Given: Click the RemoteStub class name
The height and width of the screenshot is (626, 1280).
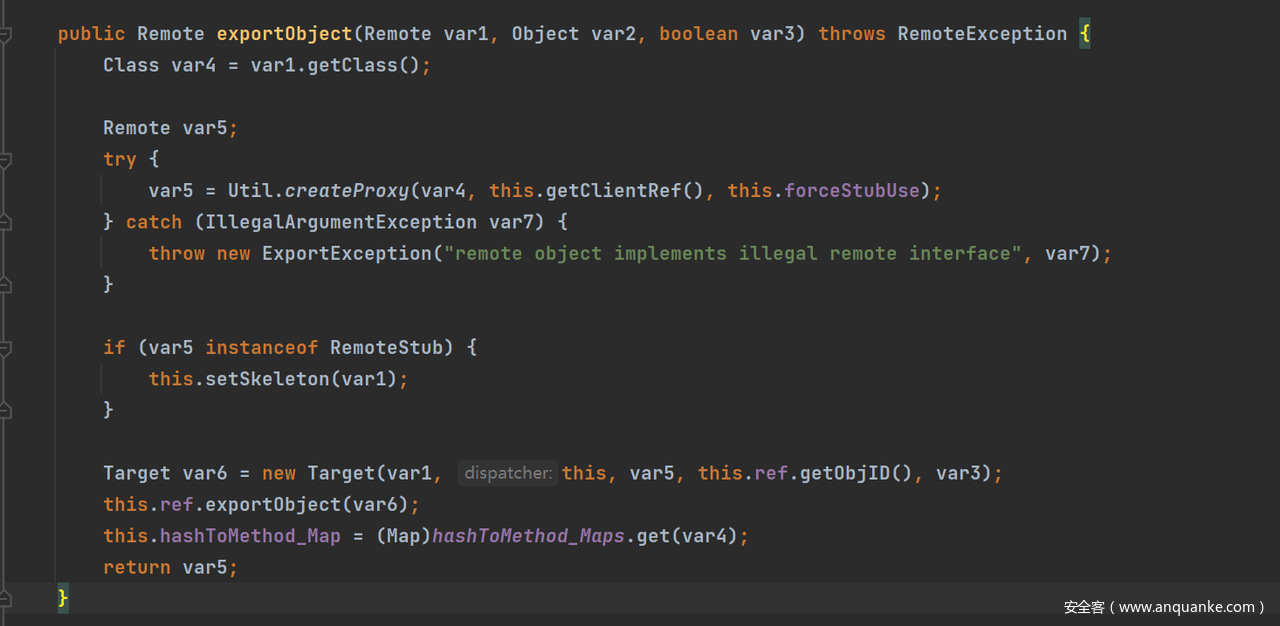Looking at the screenshot, I should pos(386,347).
